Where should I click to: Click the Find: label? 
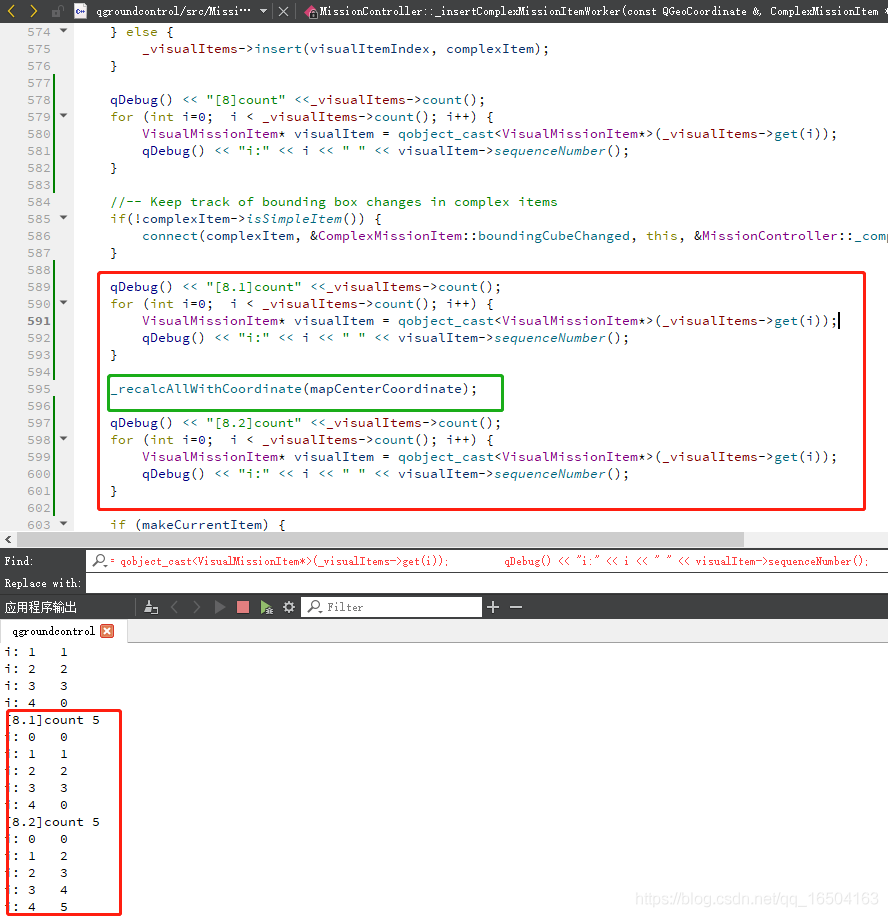coord(19,561)
